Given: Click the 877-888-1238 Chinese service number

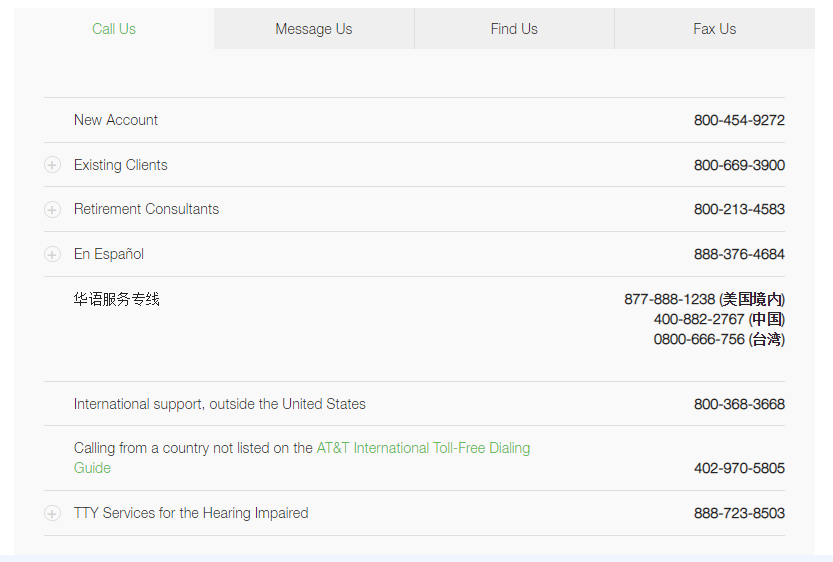Looking at the screenshot, I should tap(670, 299).
